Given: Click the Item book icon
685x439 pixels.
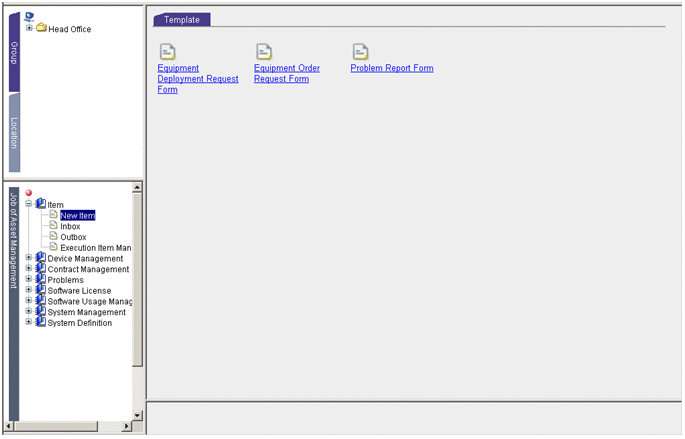Looking at the screenshot, I should tap(41, 204).
